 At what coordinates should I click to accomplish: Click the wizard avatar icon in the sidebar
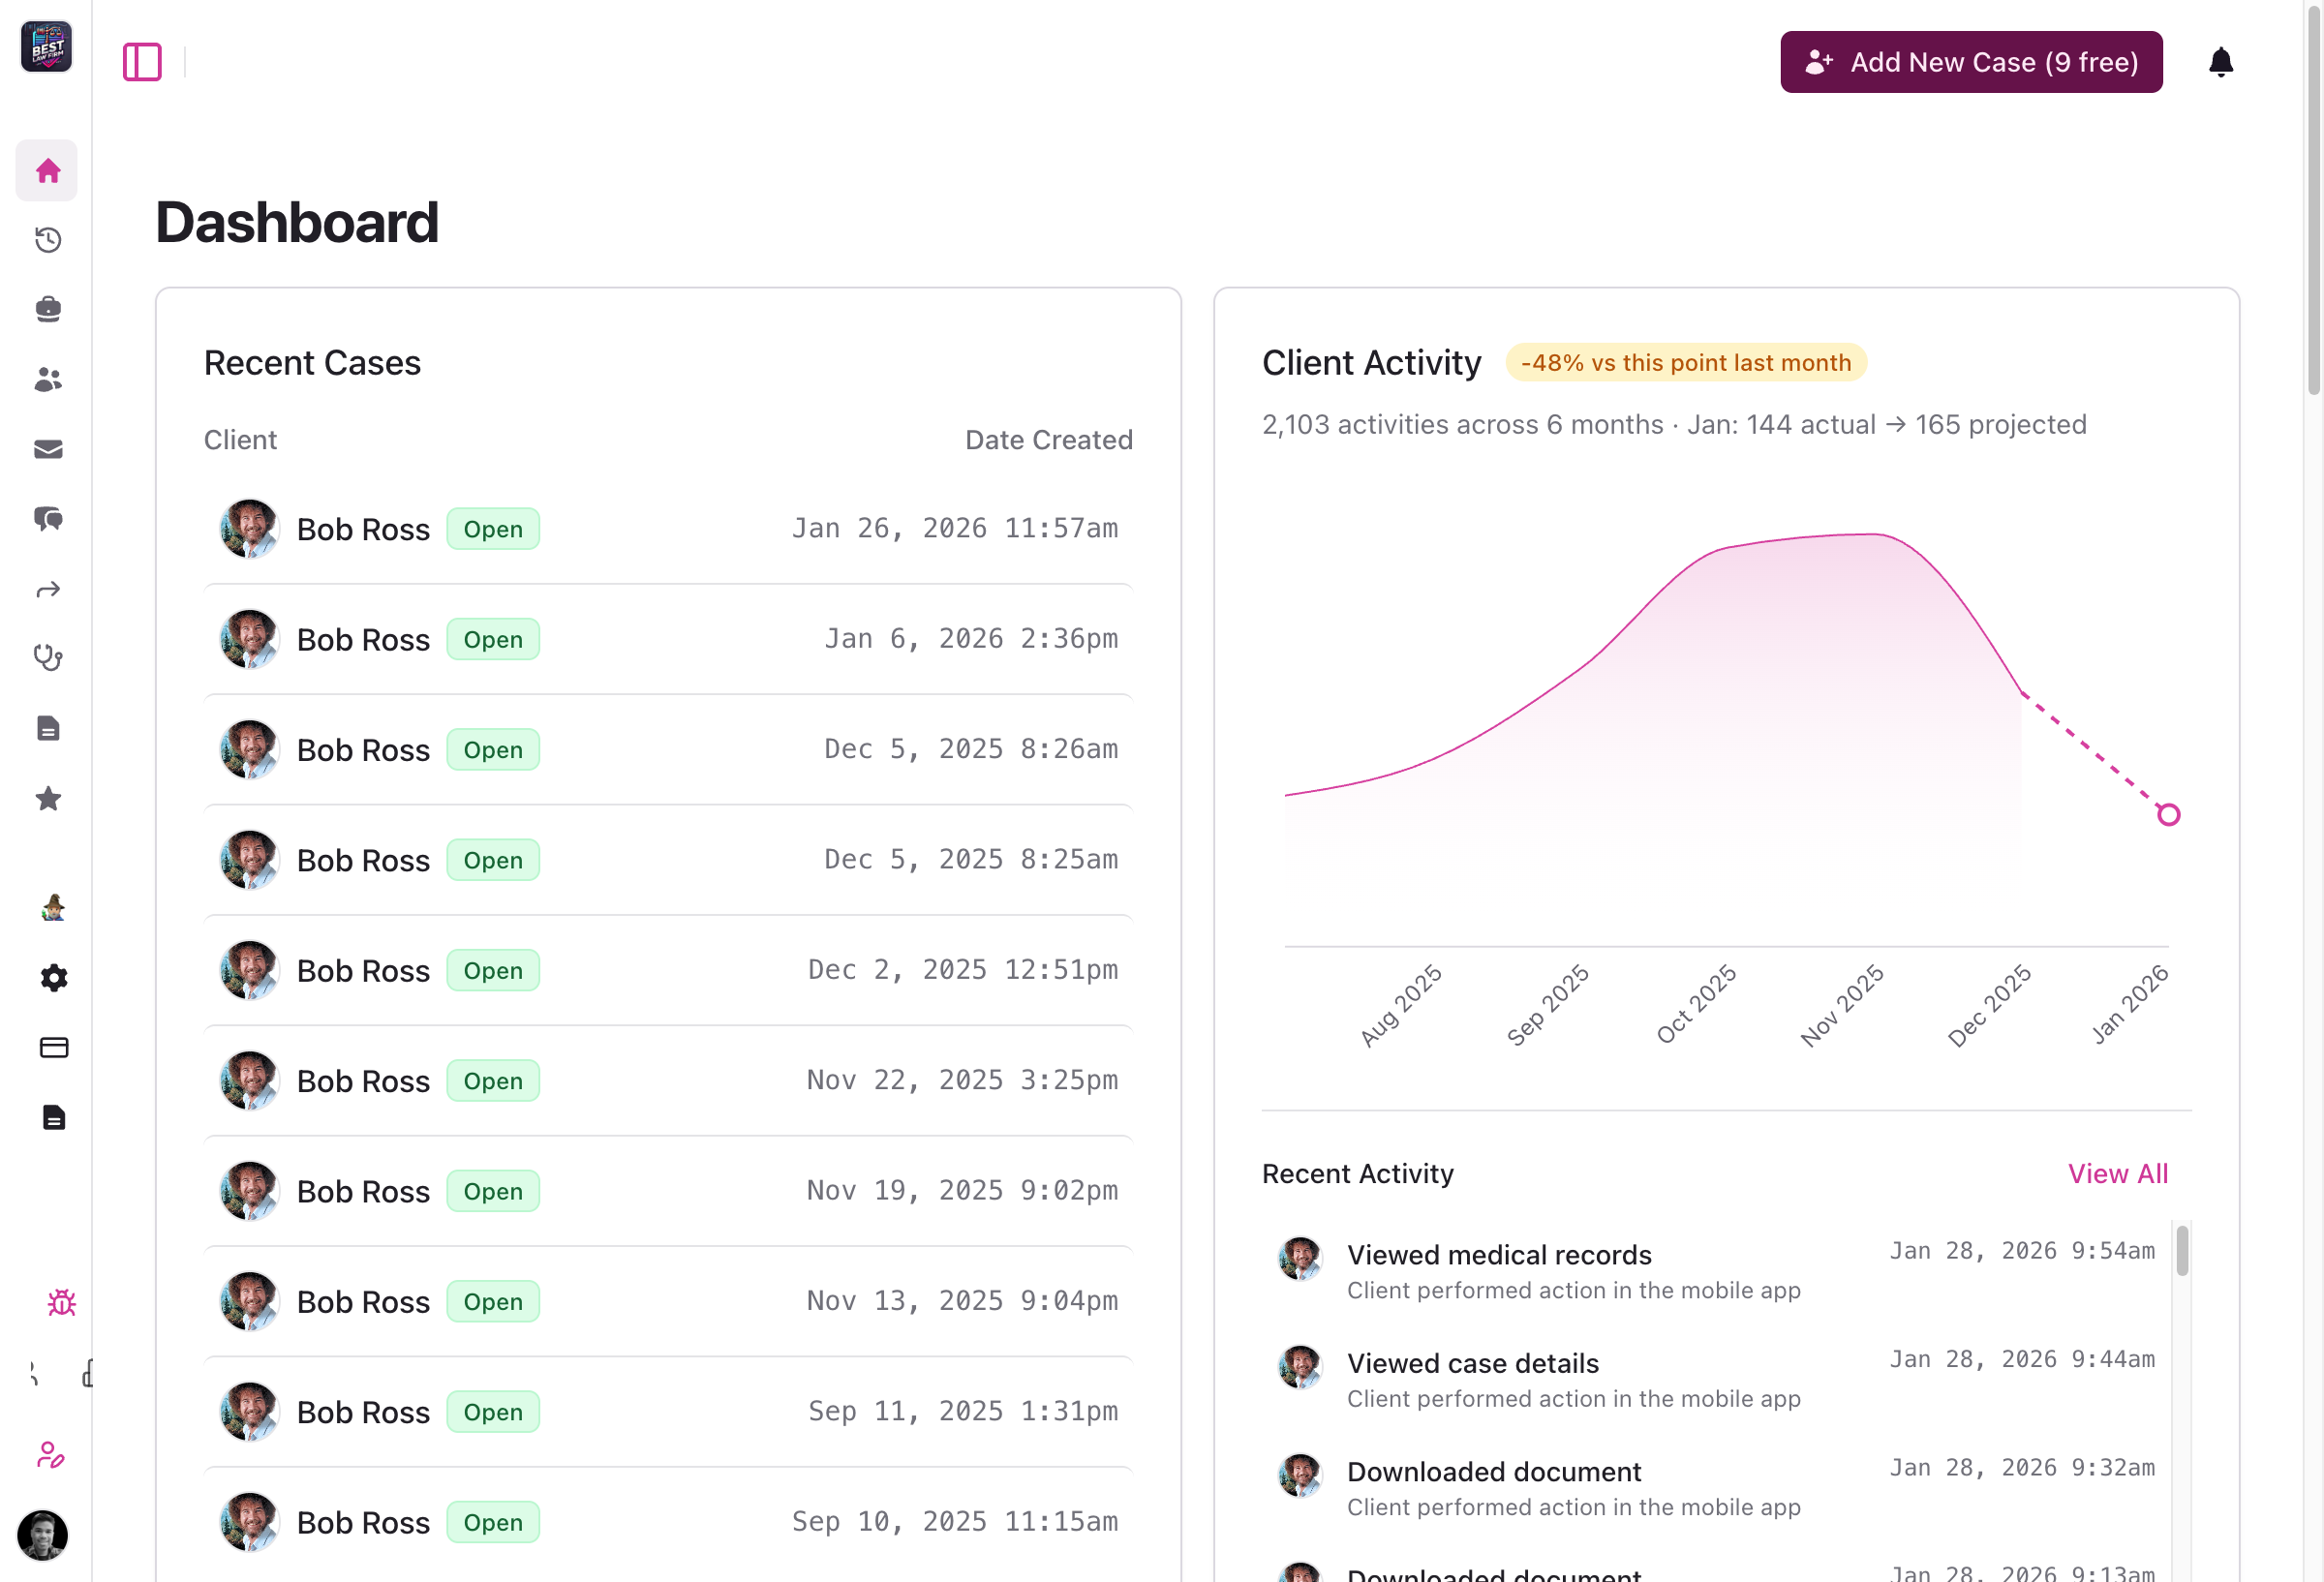52,907
